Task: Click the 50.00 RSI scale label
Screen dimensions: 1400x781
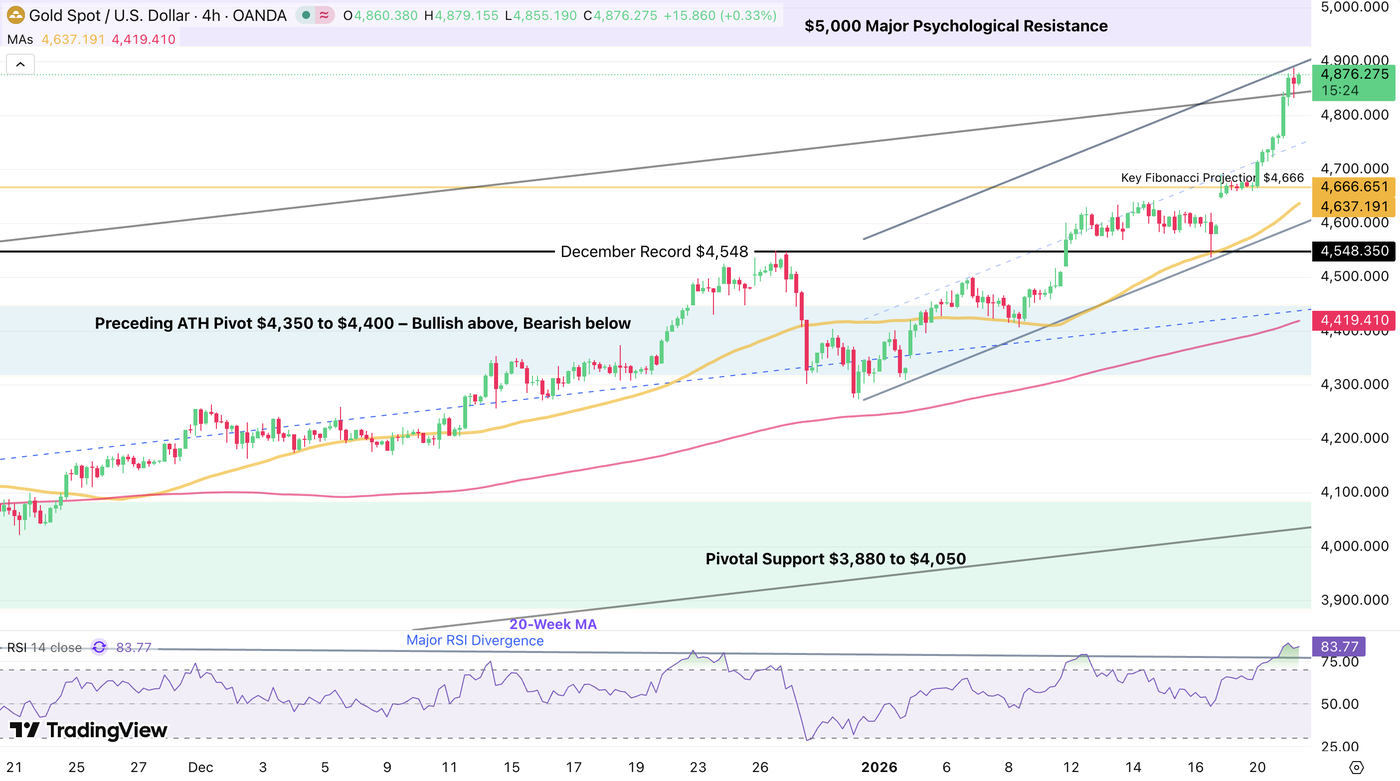Action: click(1339, 704)
